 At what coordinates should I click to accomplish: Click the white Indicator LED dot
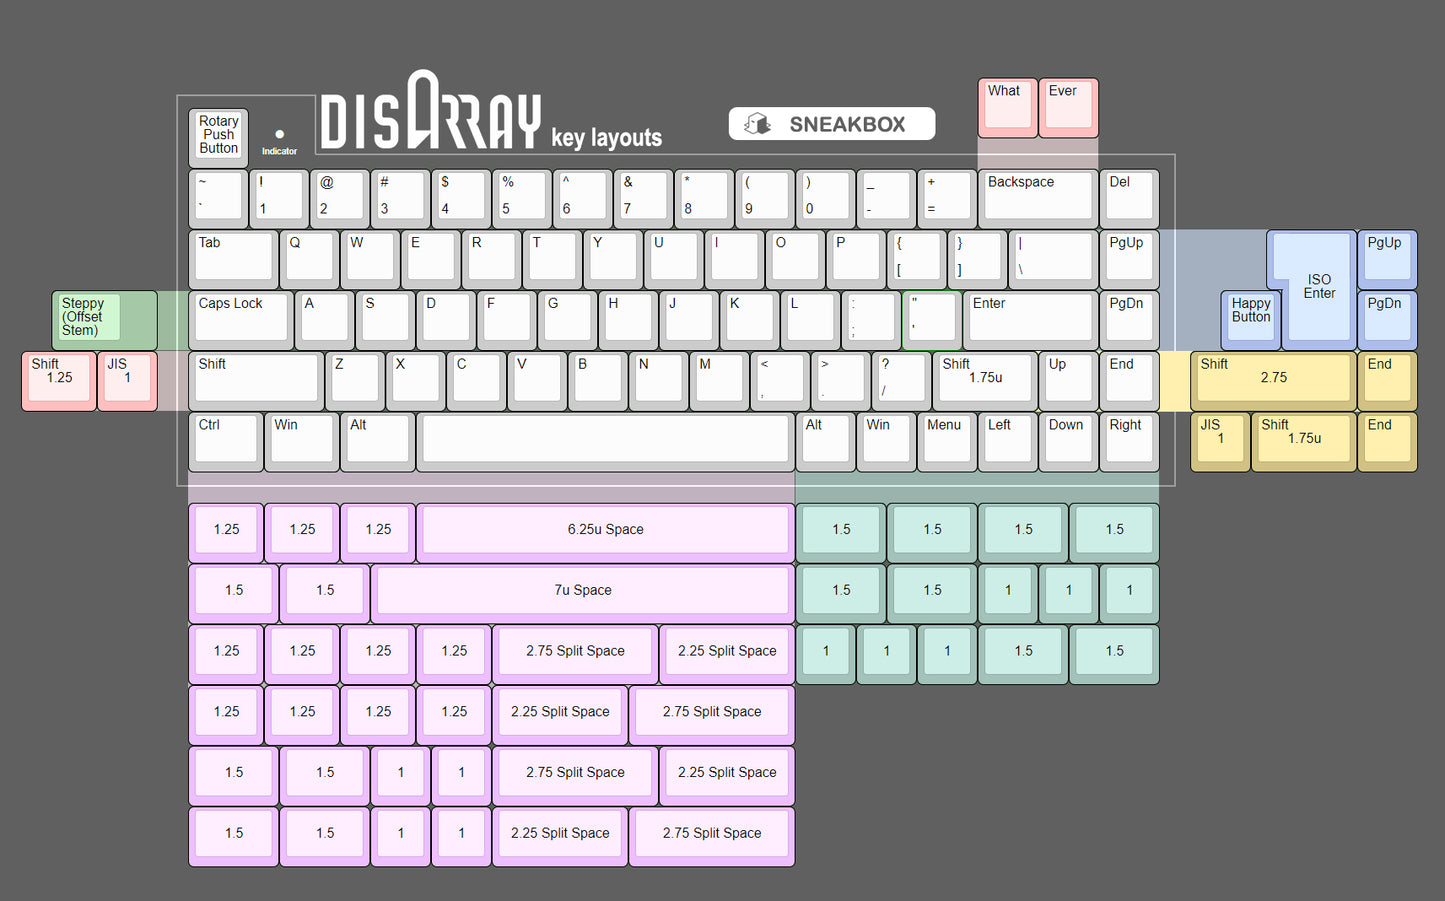[x=279, y=134]
